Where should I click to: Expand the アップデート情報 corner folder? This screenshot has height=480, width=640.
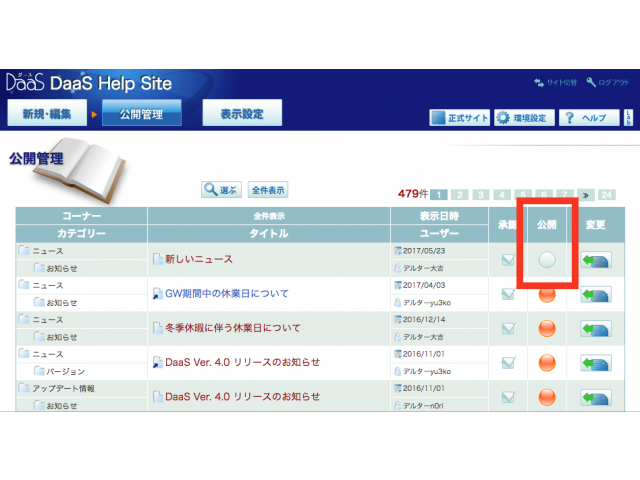click(24, 387)
